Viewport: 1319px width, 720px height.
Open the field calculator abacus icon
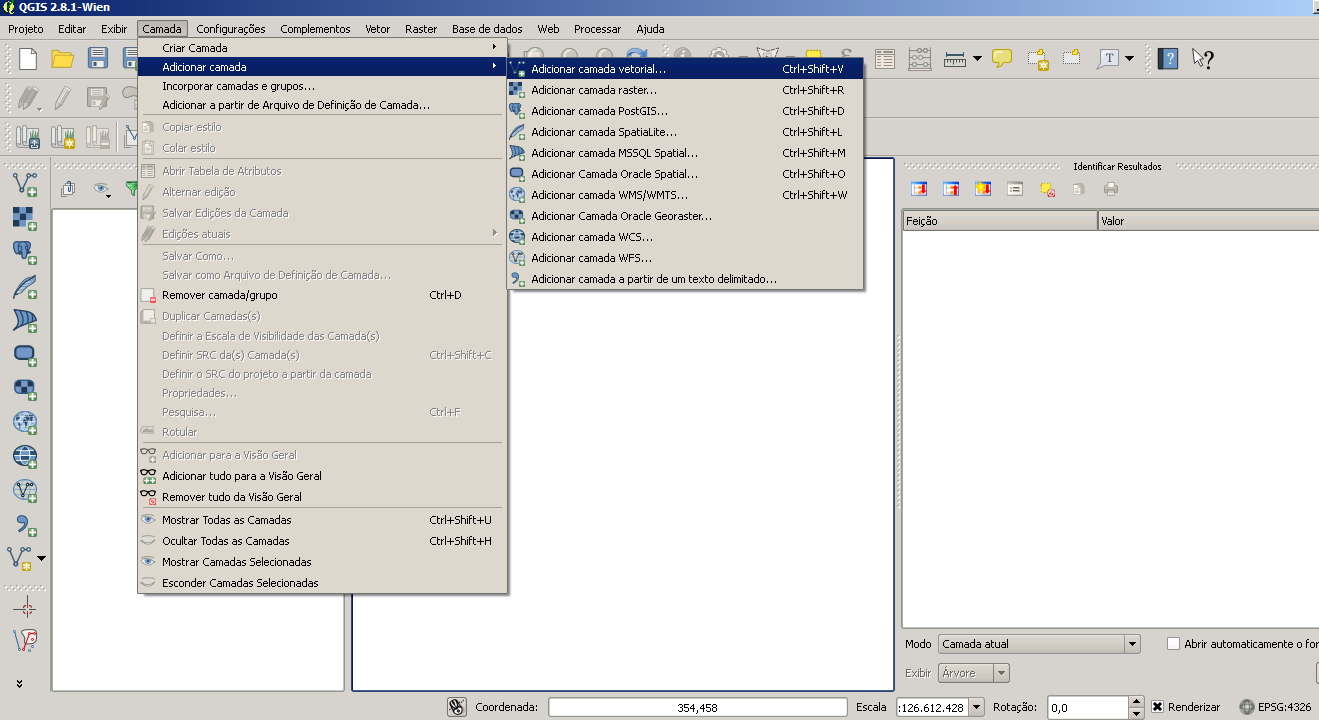pyautogui.click(x=920, y=59)
